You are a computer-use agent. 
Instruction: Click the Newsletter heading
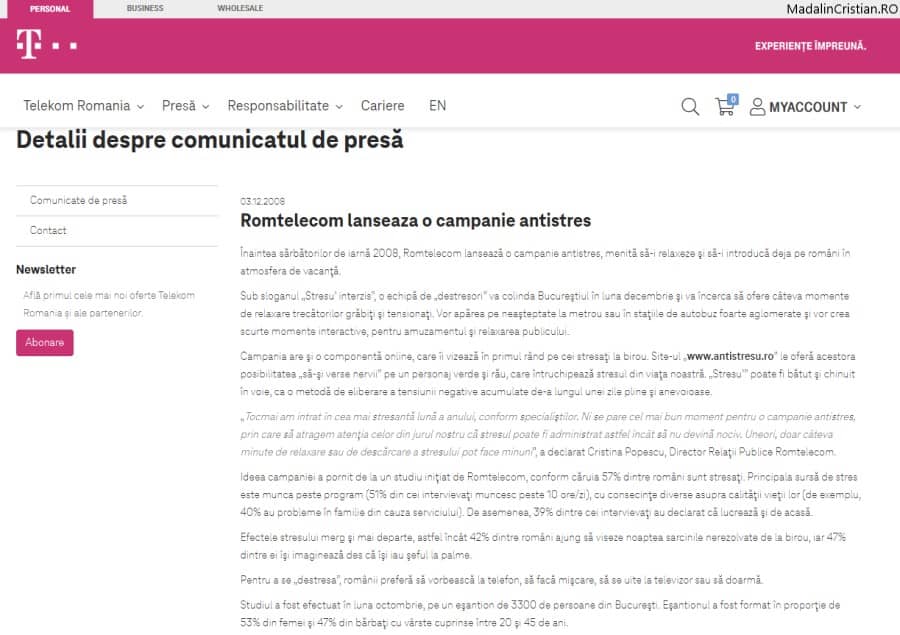click(46, 269)
